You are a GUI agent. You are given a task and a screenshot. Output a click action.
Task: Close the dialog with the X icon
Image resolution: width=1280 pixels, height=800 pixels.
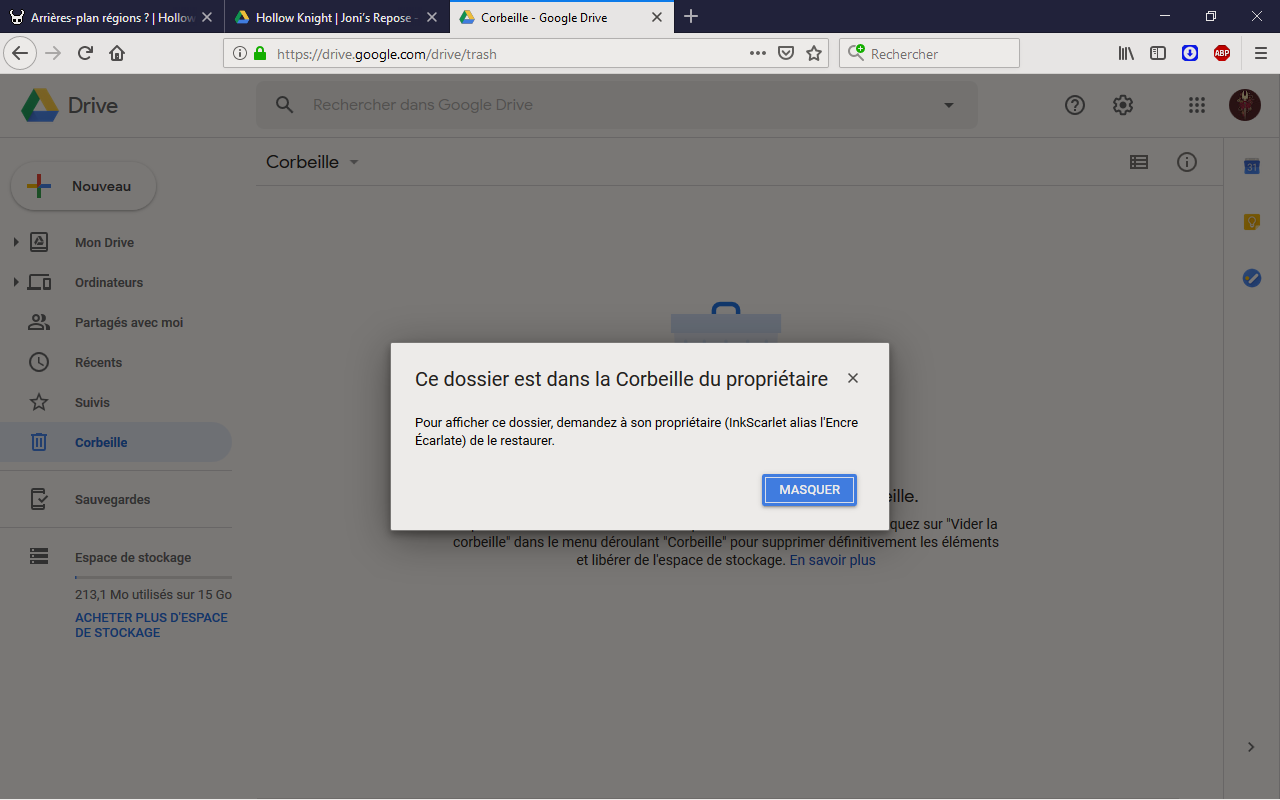[x=853, y=378]
